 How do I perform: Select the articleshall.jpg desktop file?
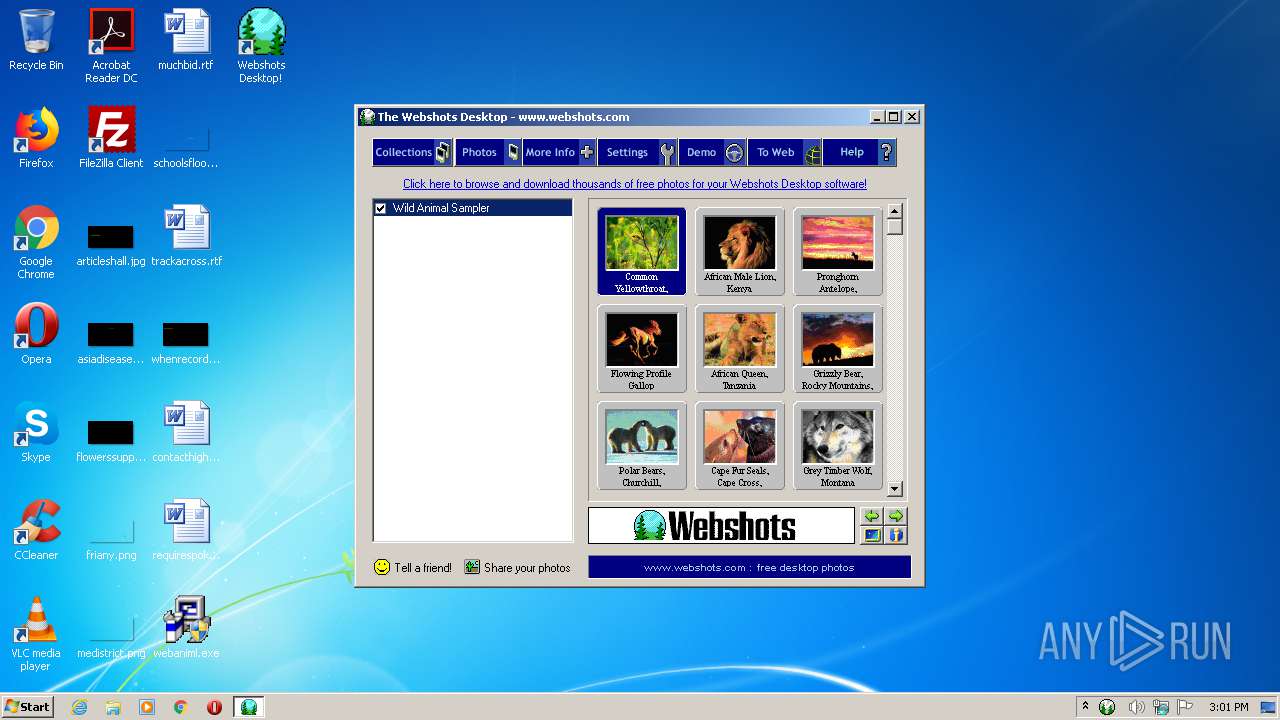[x=111, y=244]
